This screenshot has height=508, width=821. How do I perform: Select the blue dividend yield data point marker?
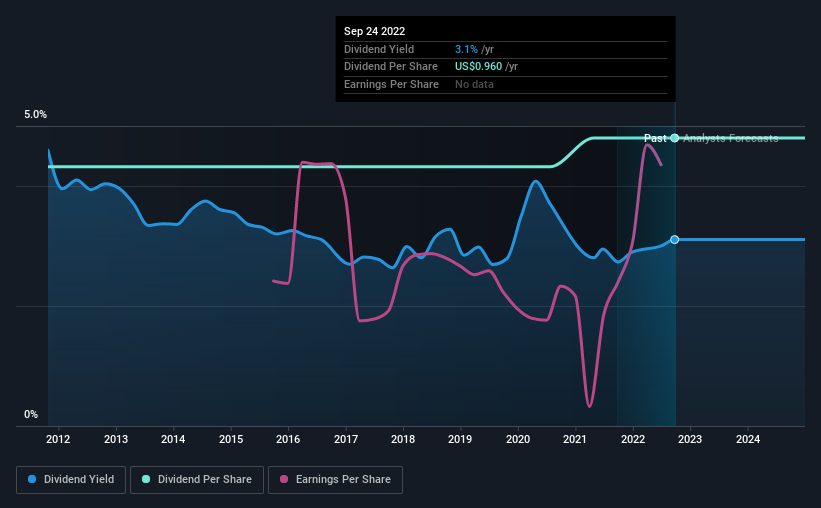(675, 239)
